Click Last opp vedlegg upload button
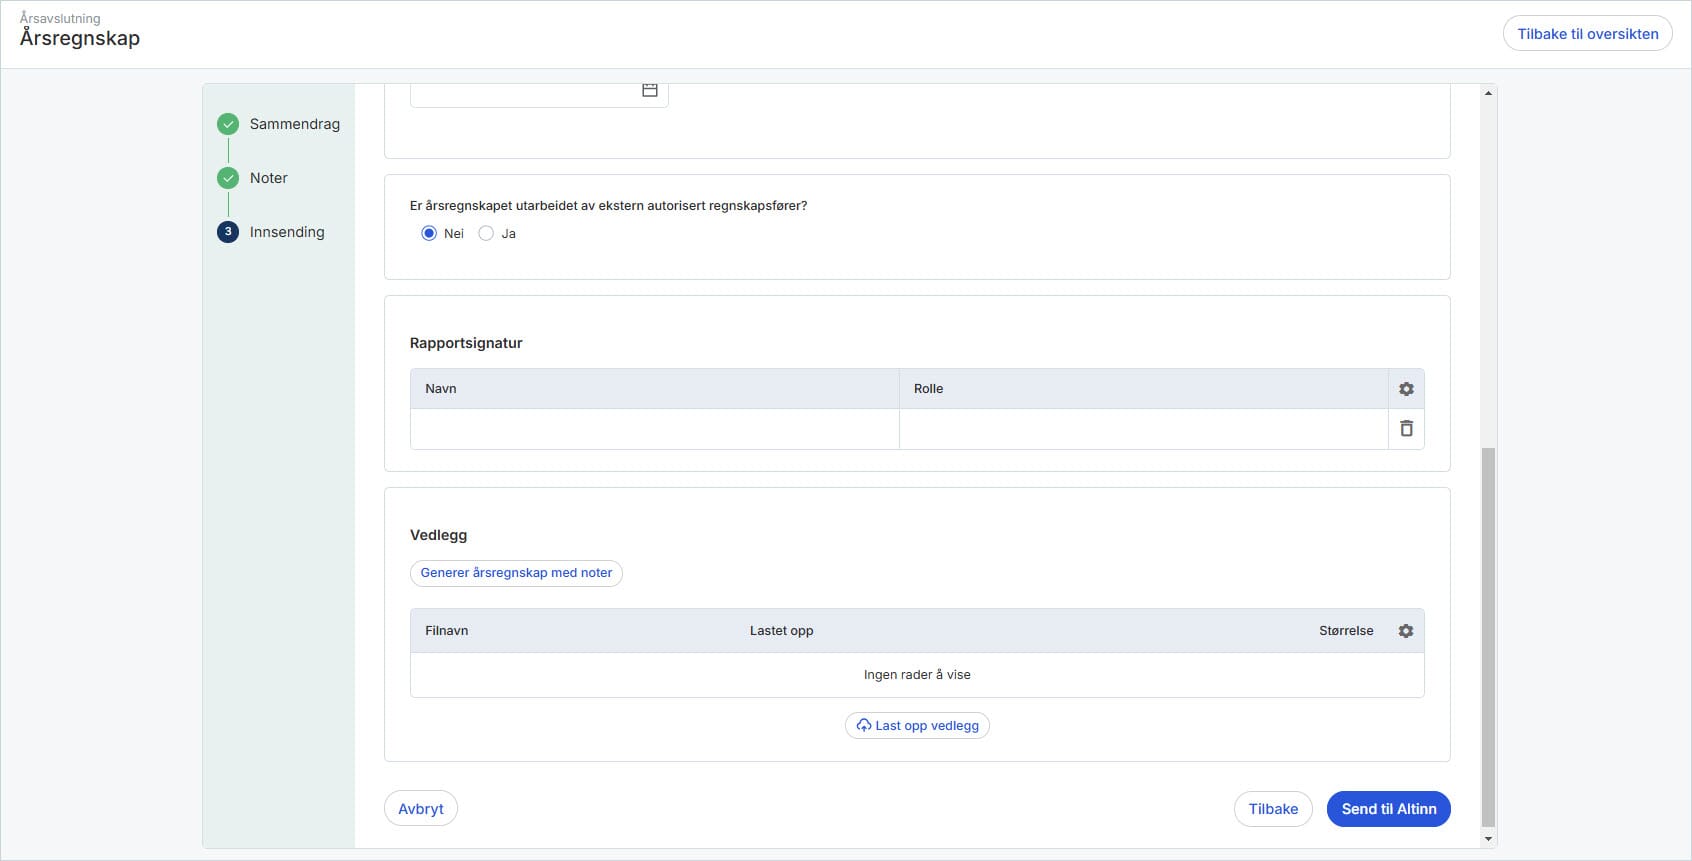The height and width of the screenshot is (861, 1692). pyautogui.click(x=917, y=726)
